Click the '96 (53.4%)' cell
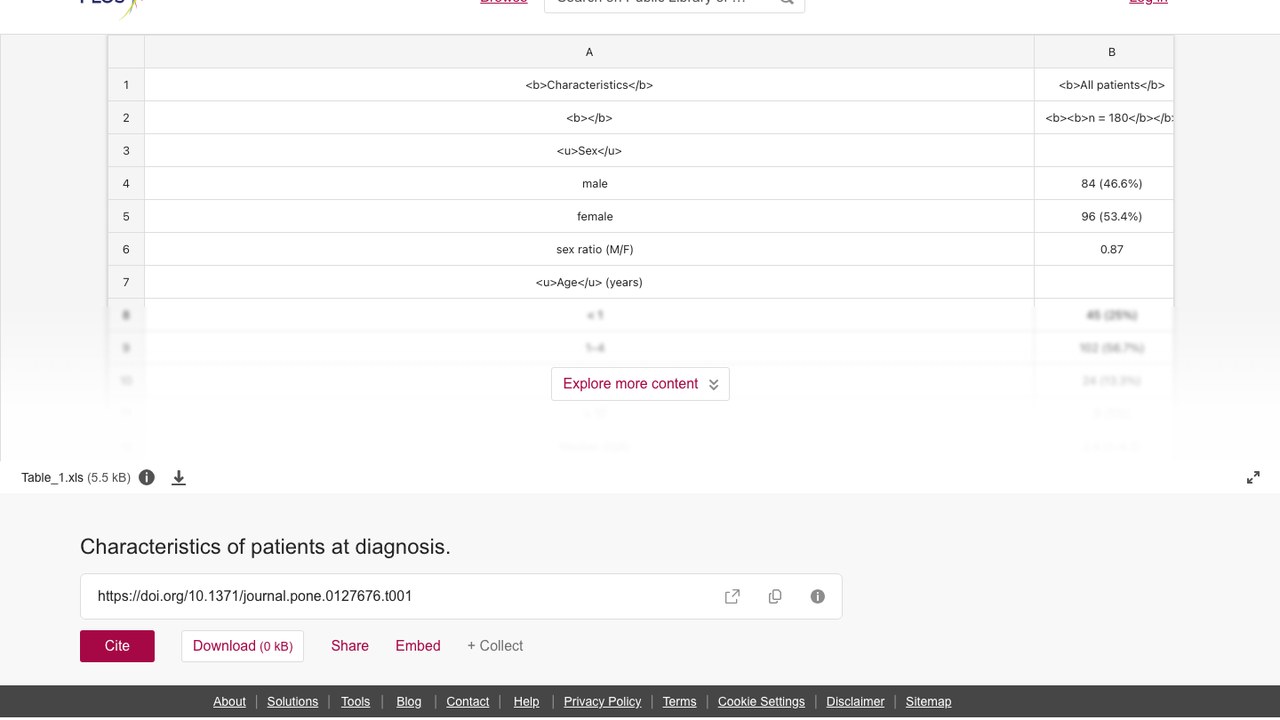1280x720 pixels. click(x=1104, y=217)
